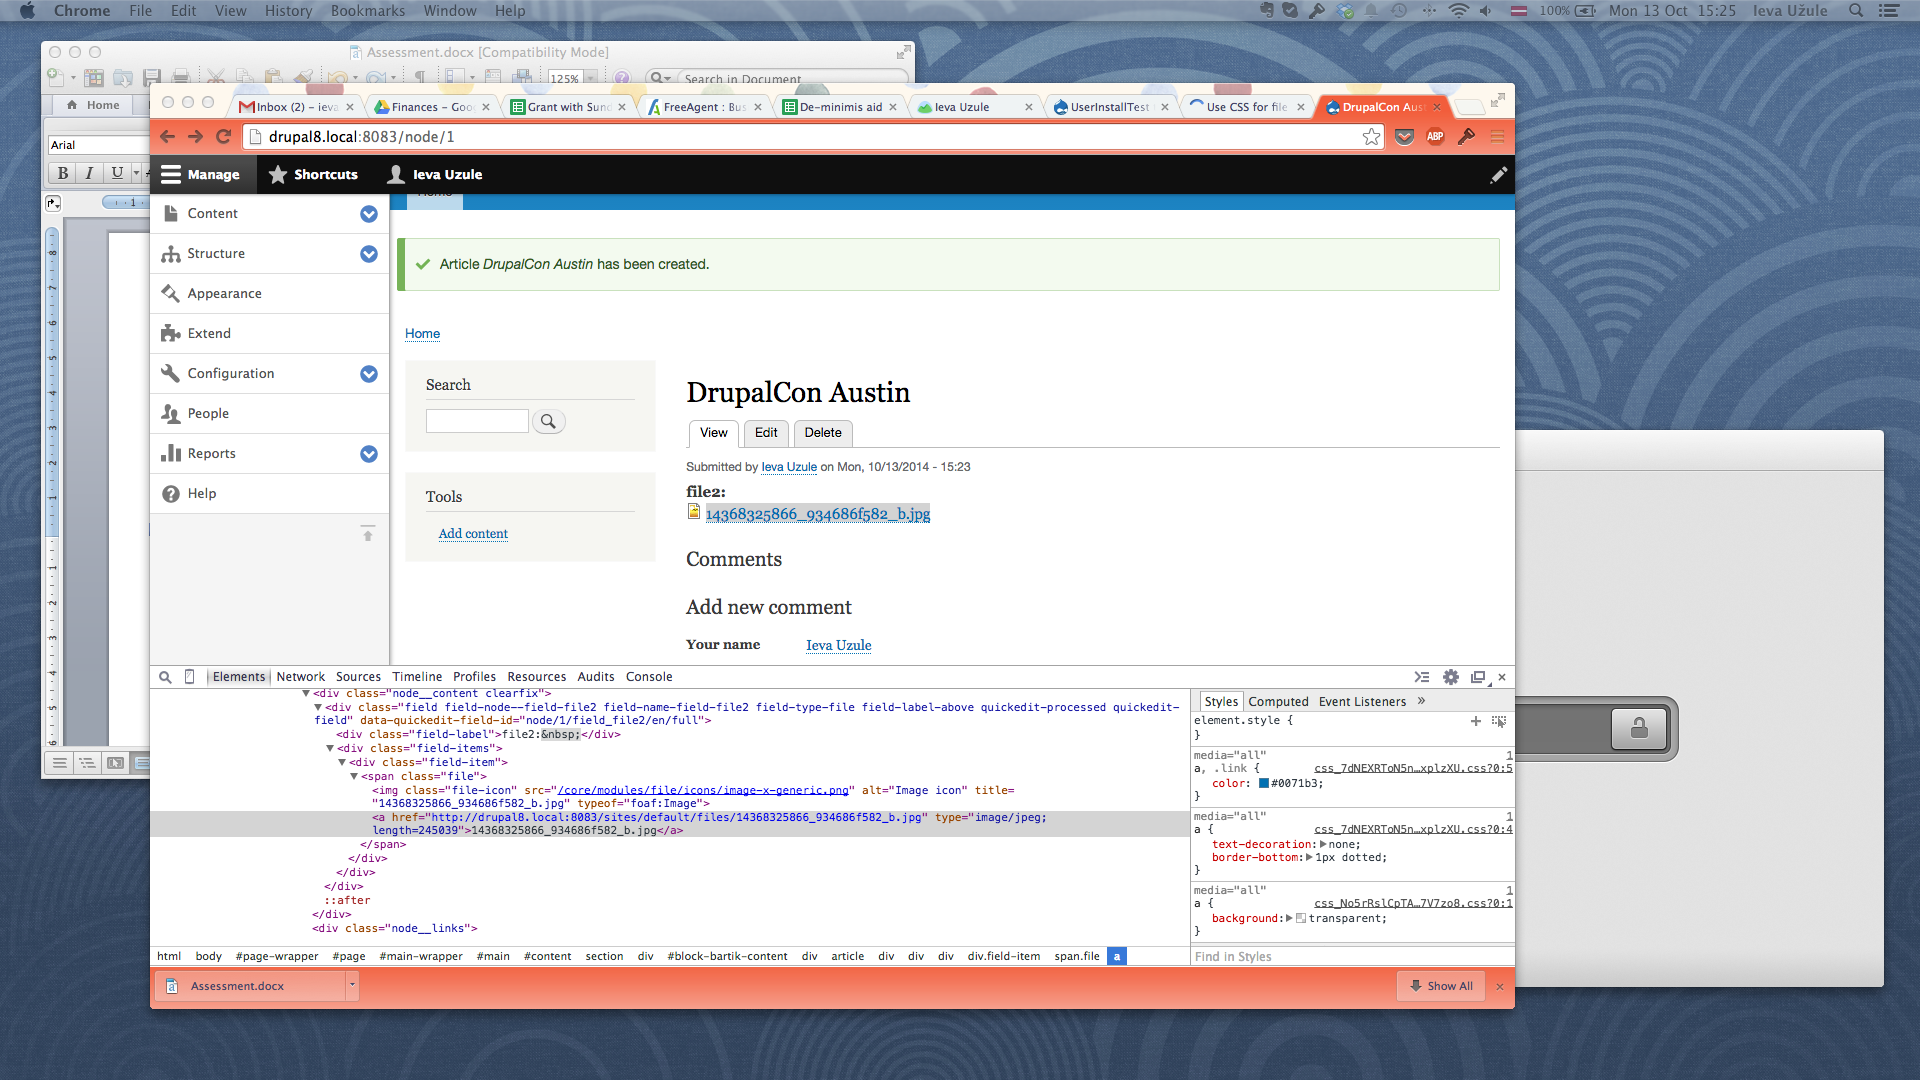Viewport: 1920px width, 1080px height.
Task: Collapse the node__content div in Elements tree
Action: click(306, 693)
